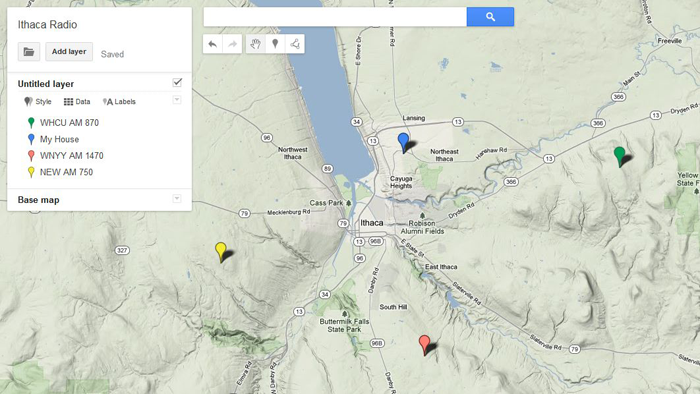
Task: Undo the last map edit
Action: (x=212, y=44)
